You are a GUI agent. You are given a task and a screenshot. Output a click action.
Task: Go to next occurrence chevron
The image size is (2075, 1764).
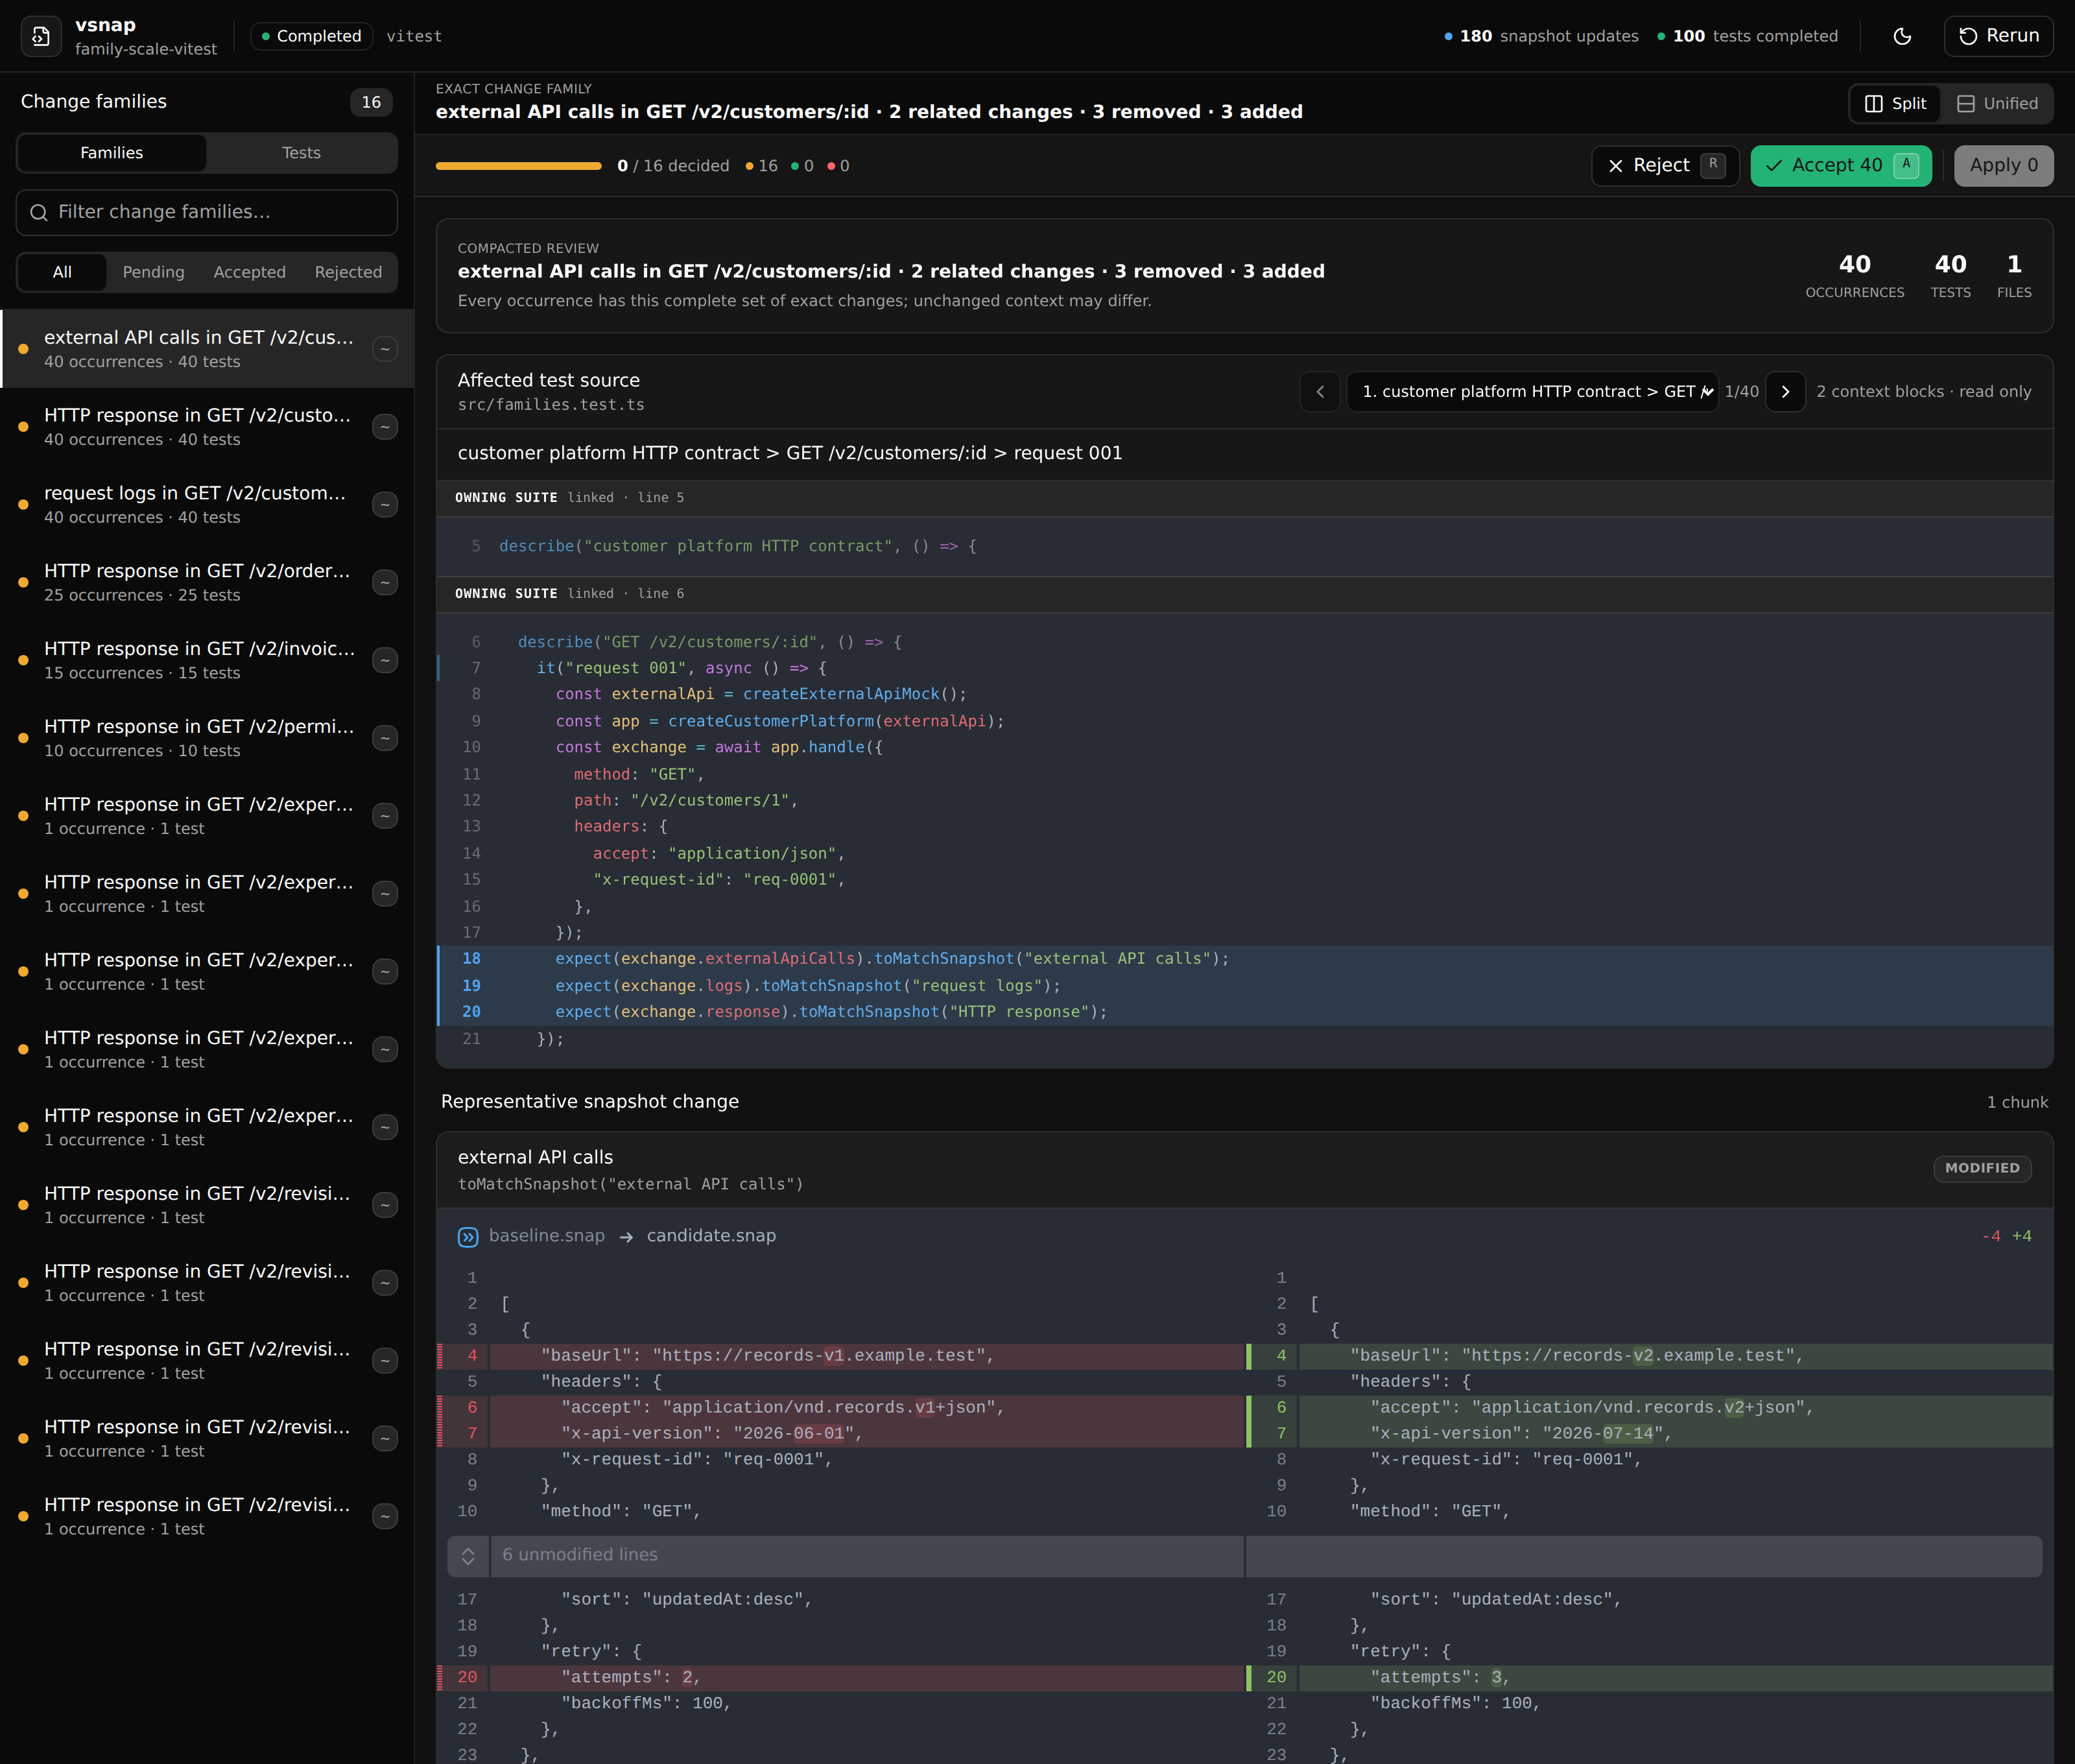[1785, 392]
